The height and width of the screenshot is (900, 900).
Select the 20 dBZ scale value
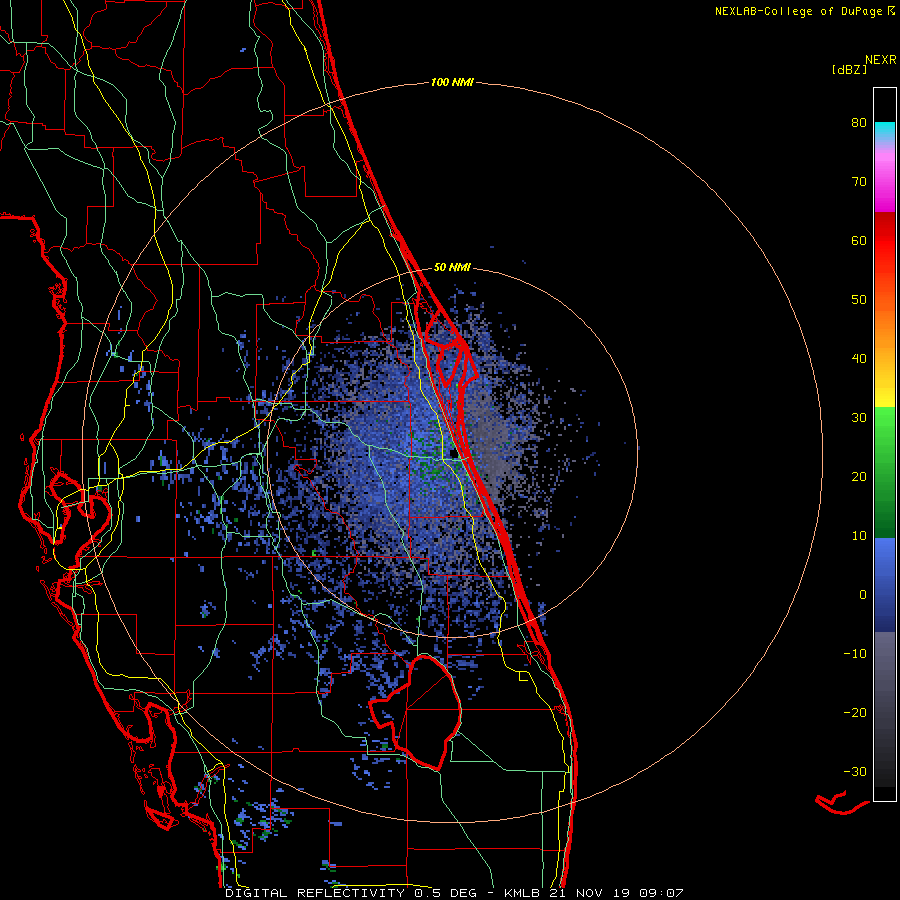(x=859, y=476)
